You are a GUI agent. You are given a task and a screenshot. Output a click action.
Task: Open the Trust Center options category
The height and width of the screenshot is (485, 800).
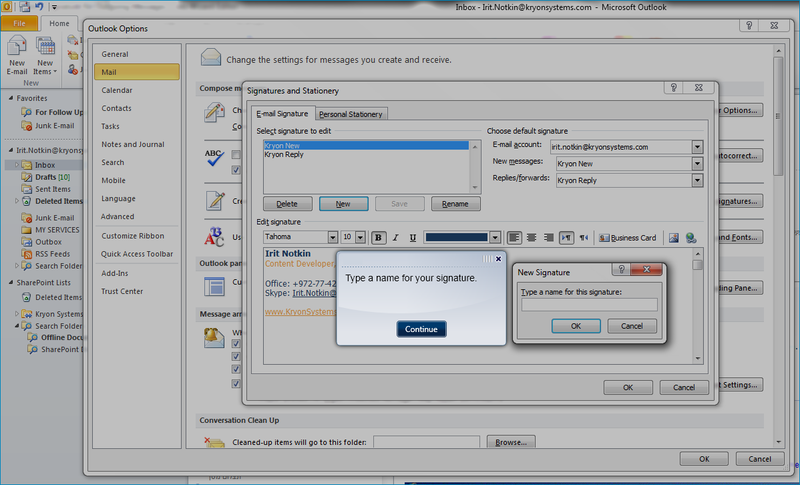pos(136,291)
